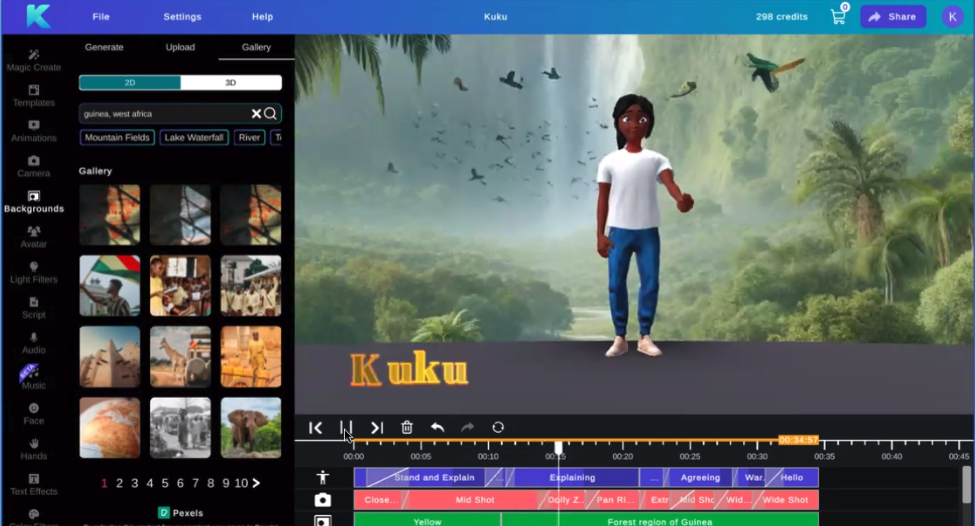This screenshot has width=975, height=526.
Task: Click the loop refresh icon in timeline
Action: tap(498, 428)
